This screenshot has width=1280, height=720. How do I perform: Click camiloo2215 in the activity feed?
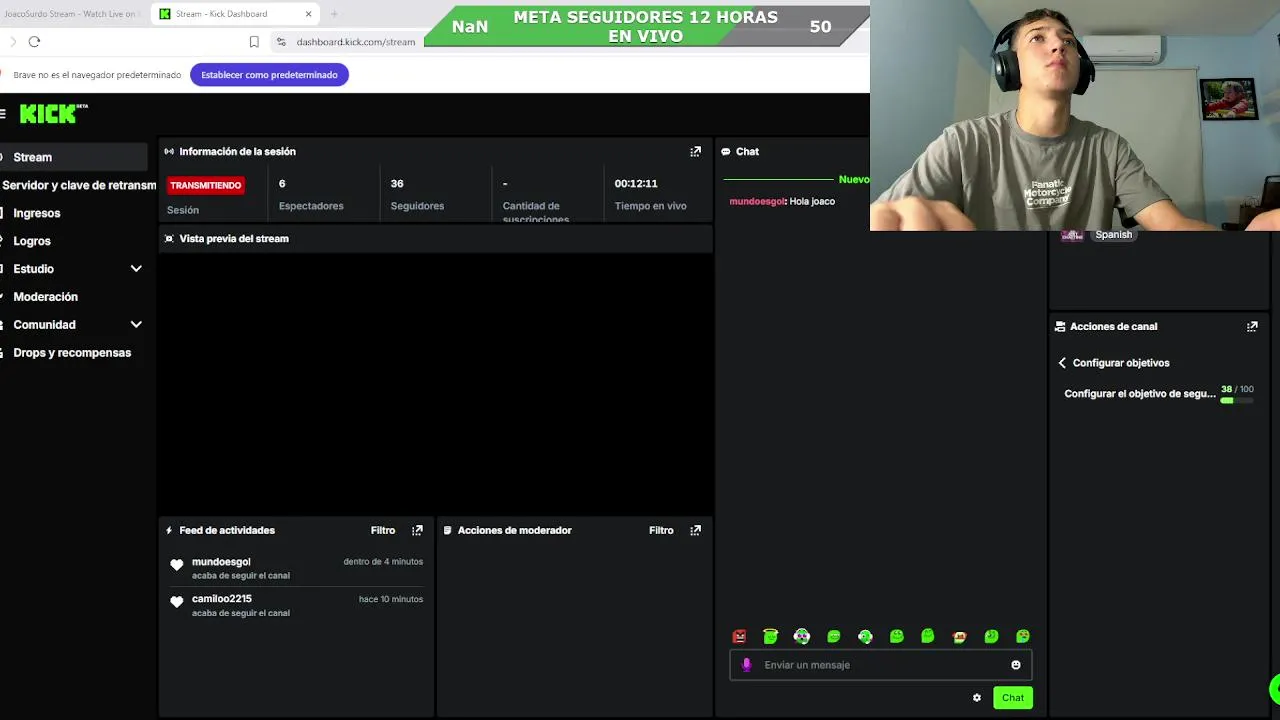[222, 599]
